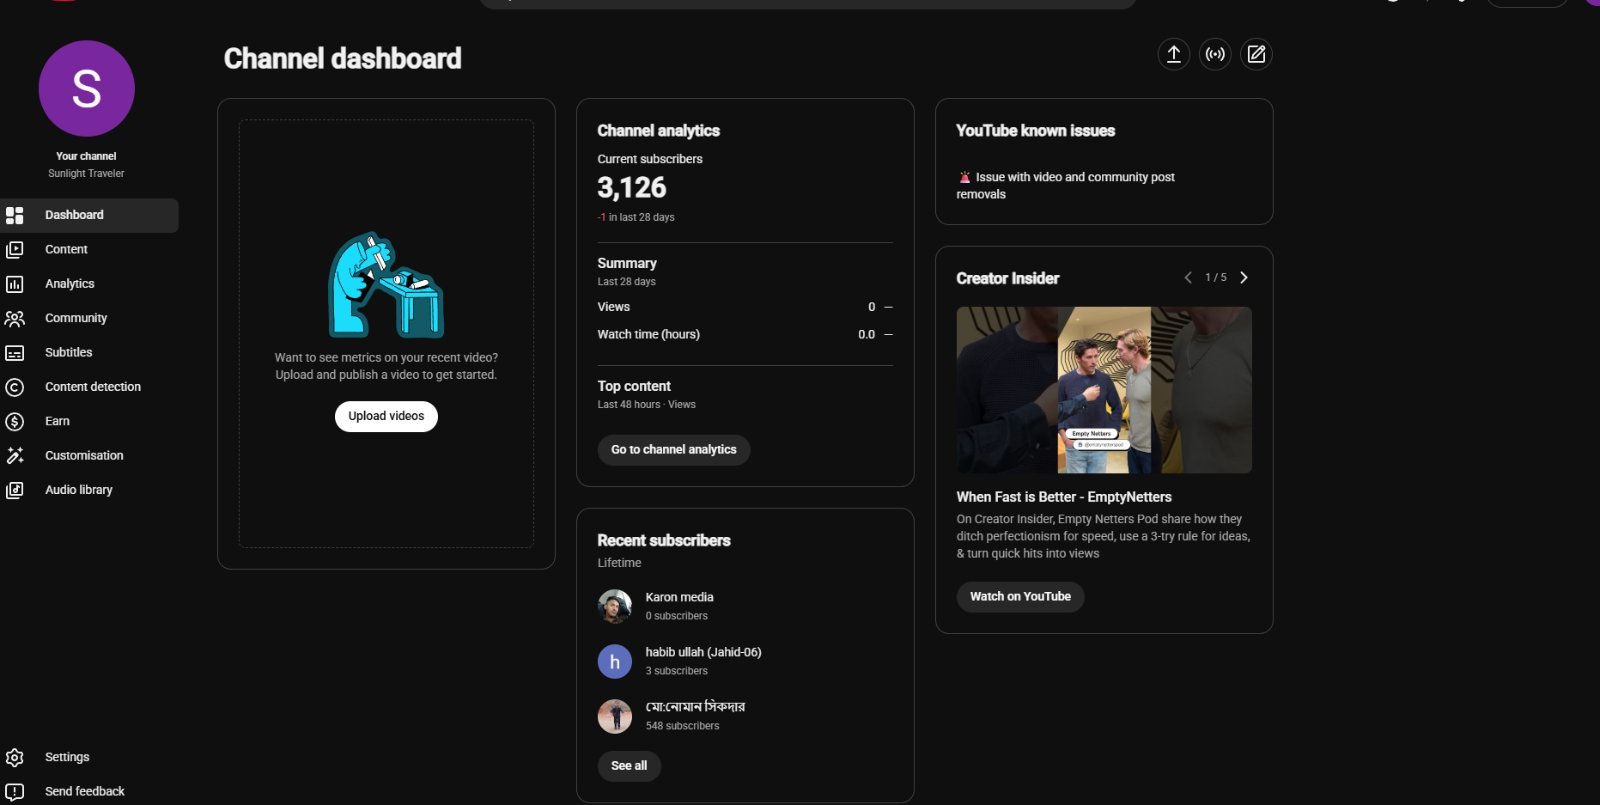Open the Subtitles menu item
This screenshot has width=1600, height=805.
89,353
